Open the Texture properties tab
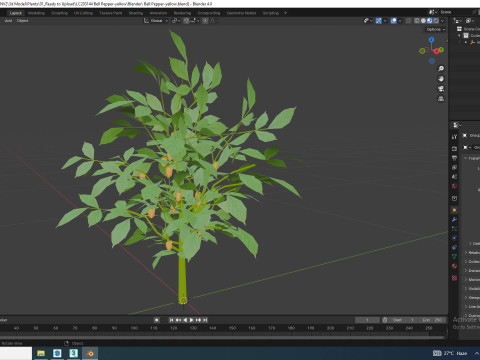Image resolution: width=480 pixels, height=360 pixels. pos(454,278)
